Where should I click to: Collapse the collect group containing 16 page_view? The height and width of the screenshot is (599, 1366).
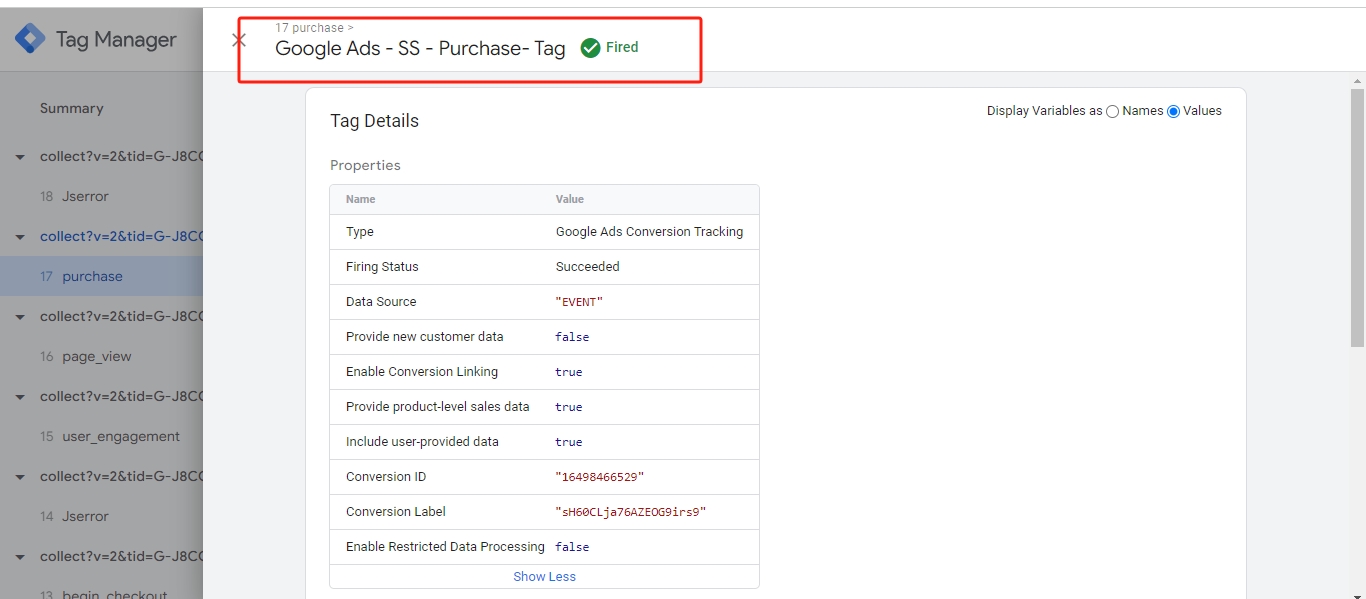pos(20,317)
